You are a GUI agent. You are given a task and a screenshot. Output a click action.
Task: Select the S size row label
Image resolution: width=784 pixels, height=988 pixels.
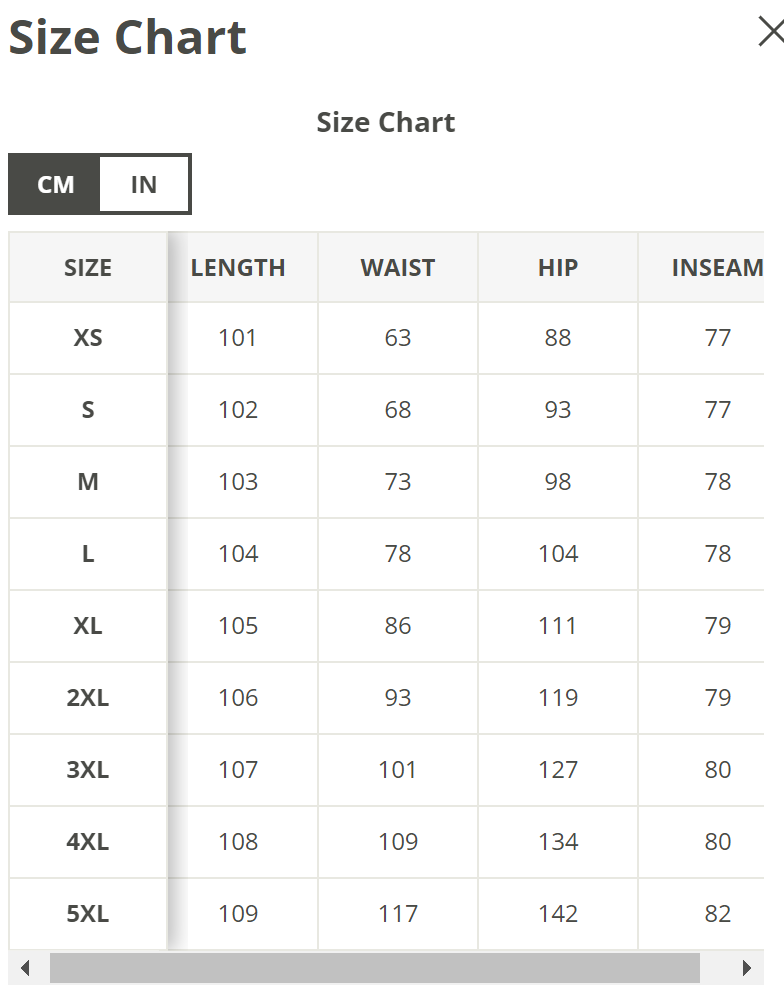(x=88, y=410)
